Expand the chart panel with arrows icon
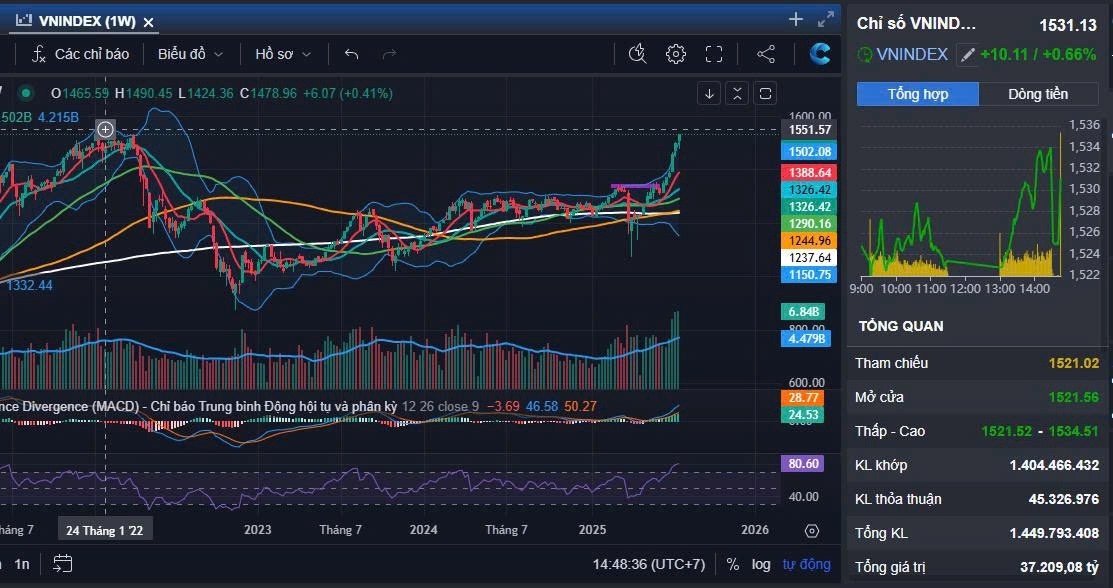 pyautogui.click(x=826, y=19)
